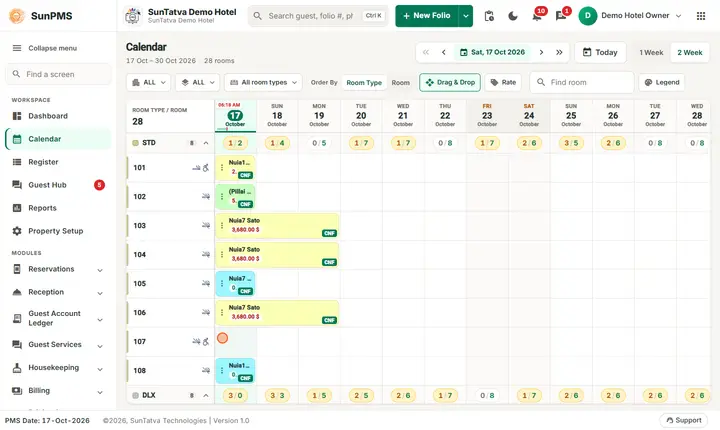
Task: Focus the guest search field
Action: [318, 16]
